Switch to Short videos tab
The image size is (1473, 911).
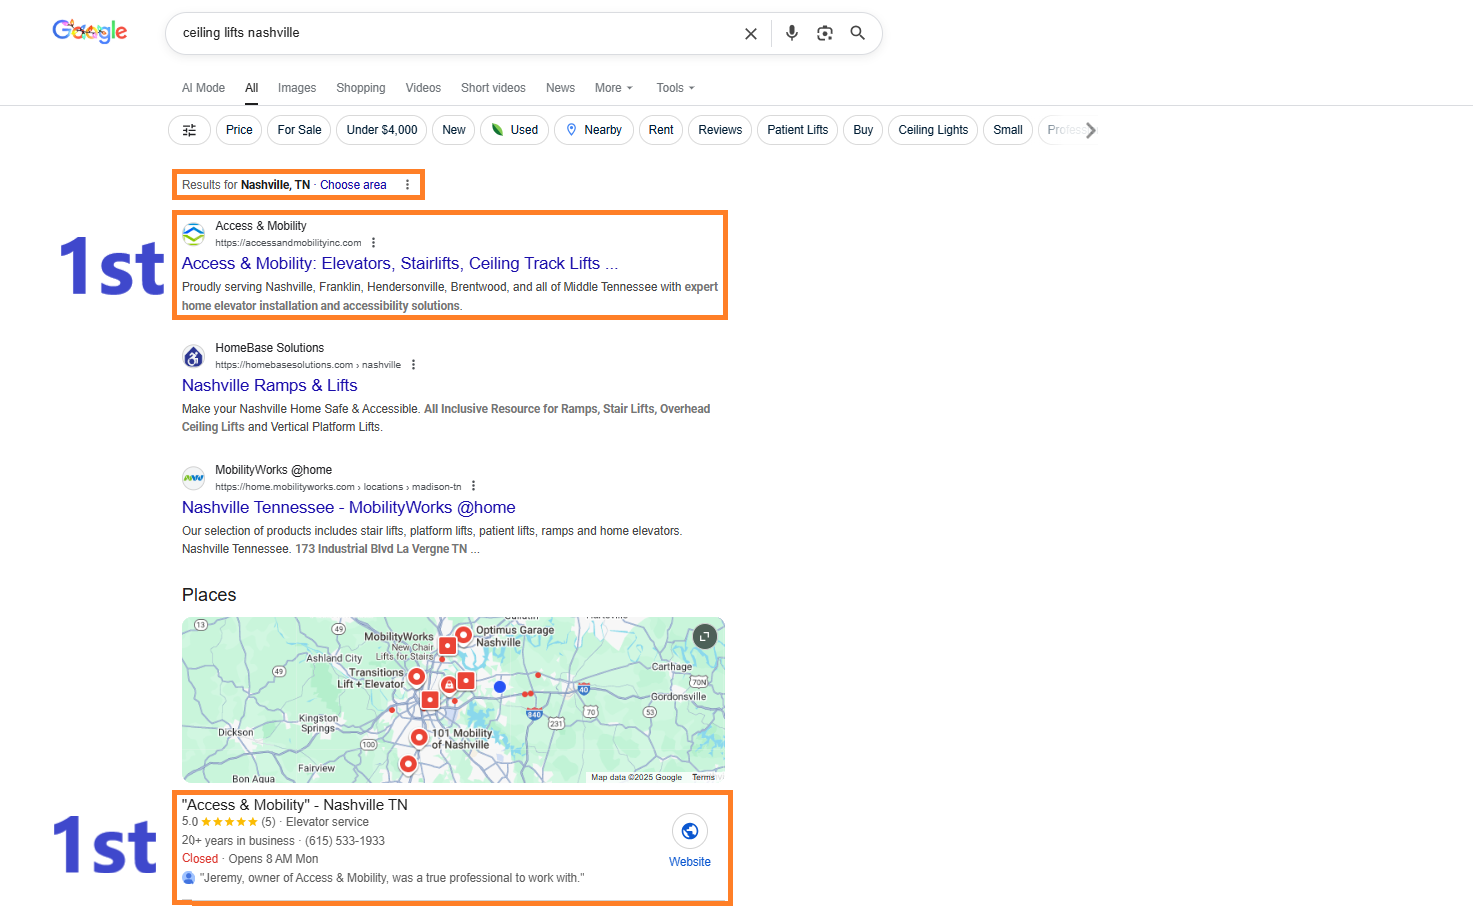(493, 88)
